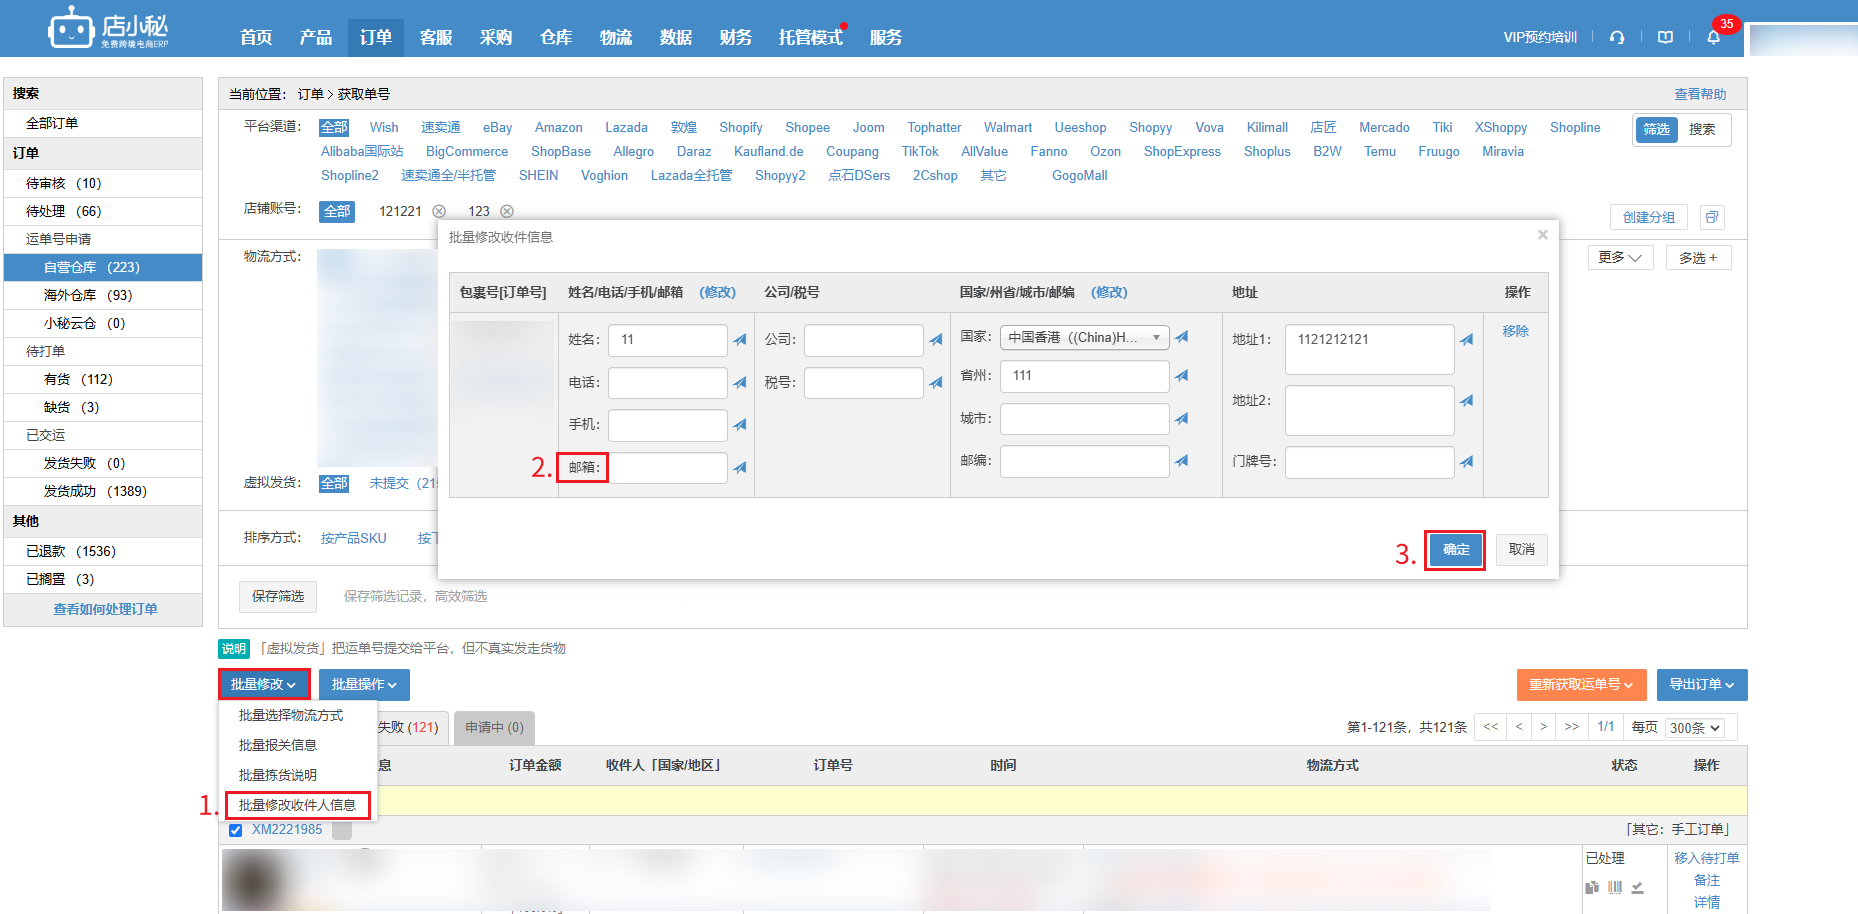Click the checkmark stamp icon under 已处理
This screenshot has height=914, width=1858.
pyautogui.click(x=1638, y=887)
